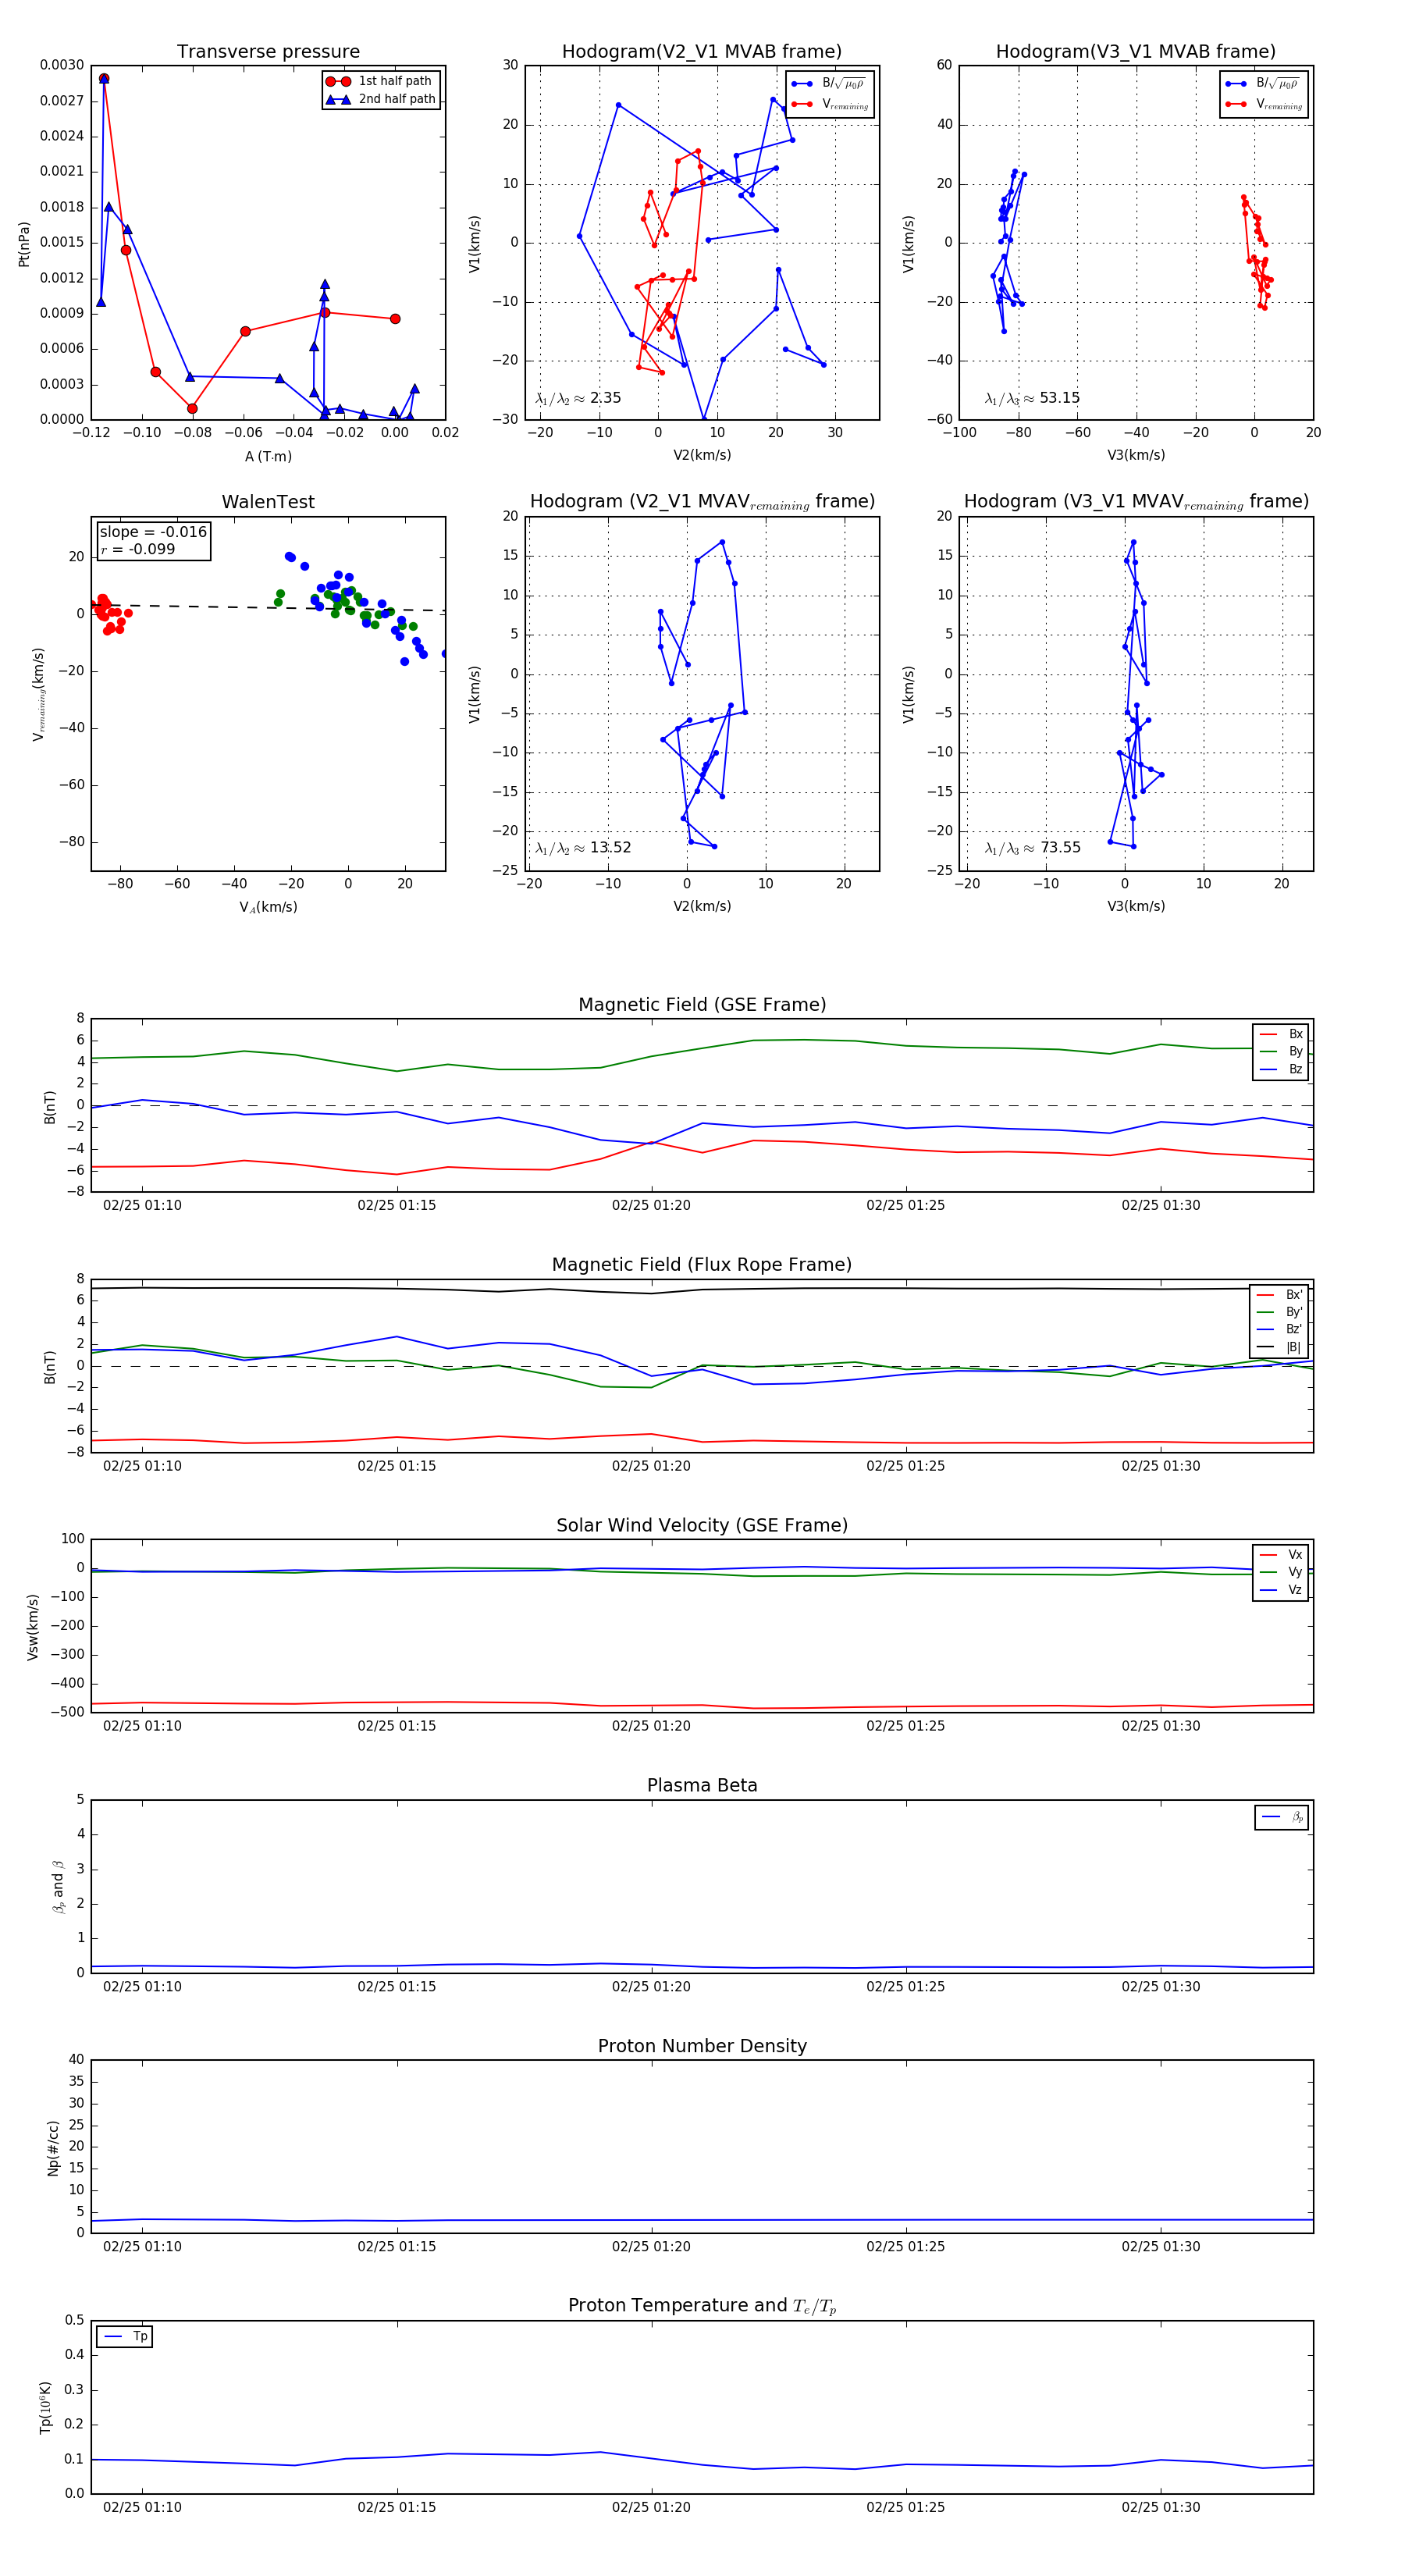Image resolution: width=1405 pixels, height=2576 pixels.
Task: Click 'Proton Temperature and Te/Tp' title
Action: pos(702,2306)
